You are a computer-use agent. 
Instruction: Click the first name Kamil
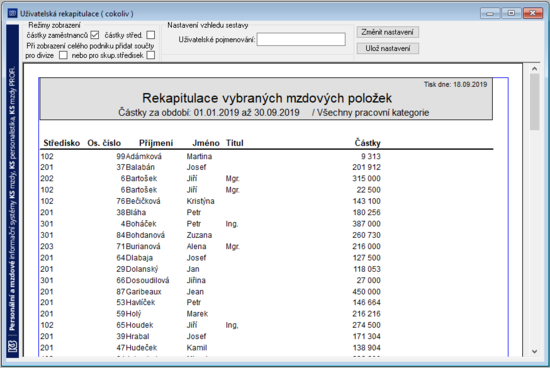point(197,348)
